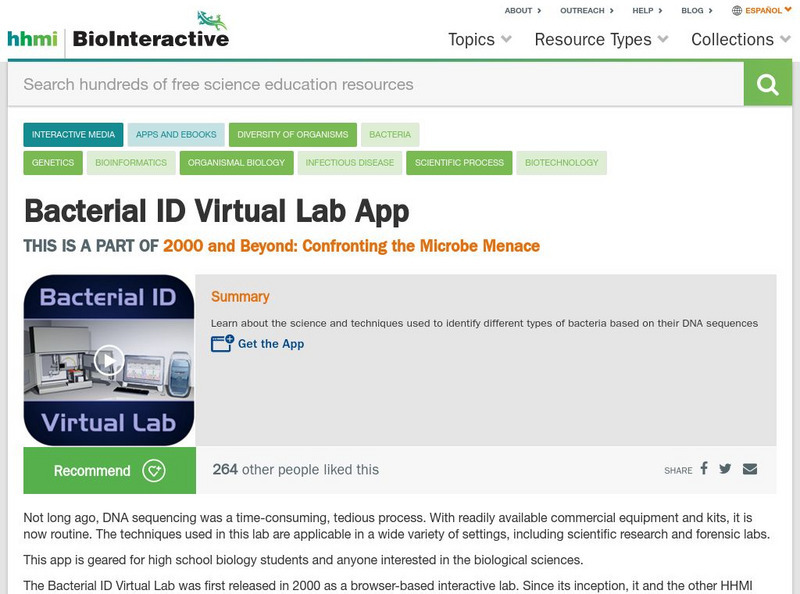Open the Help menu
800x594 pixels.
coord(647,10)
